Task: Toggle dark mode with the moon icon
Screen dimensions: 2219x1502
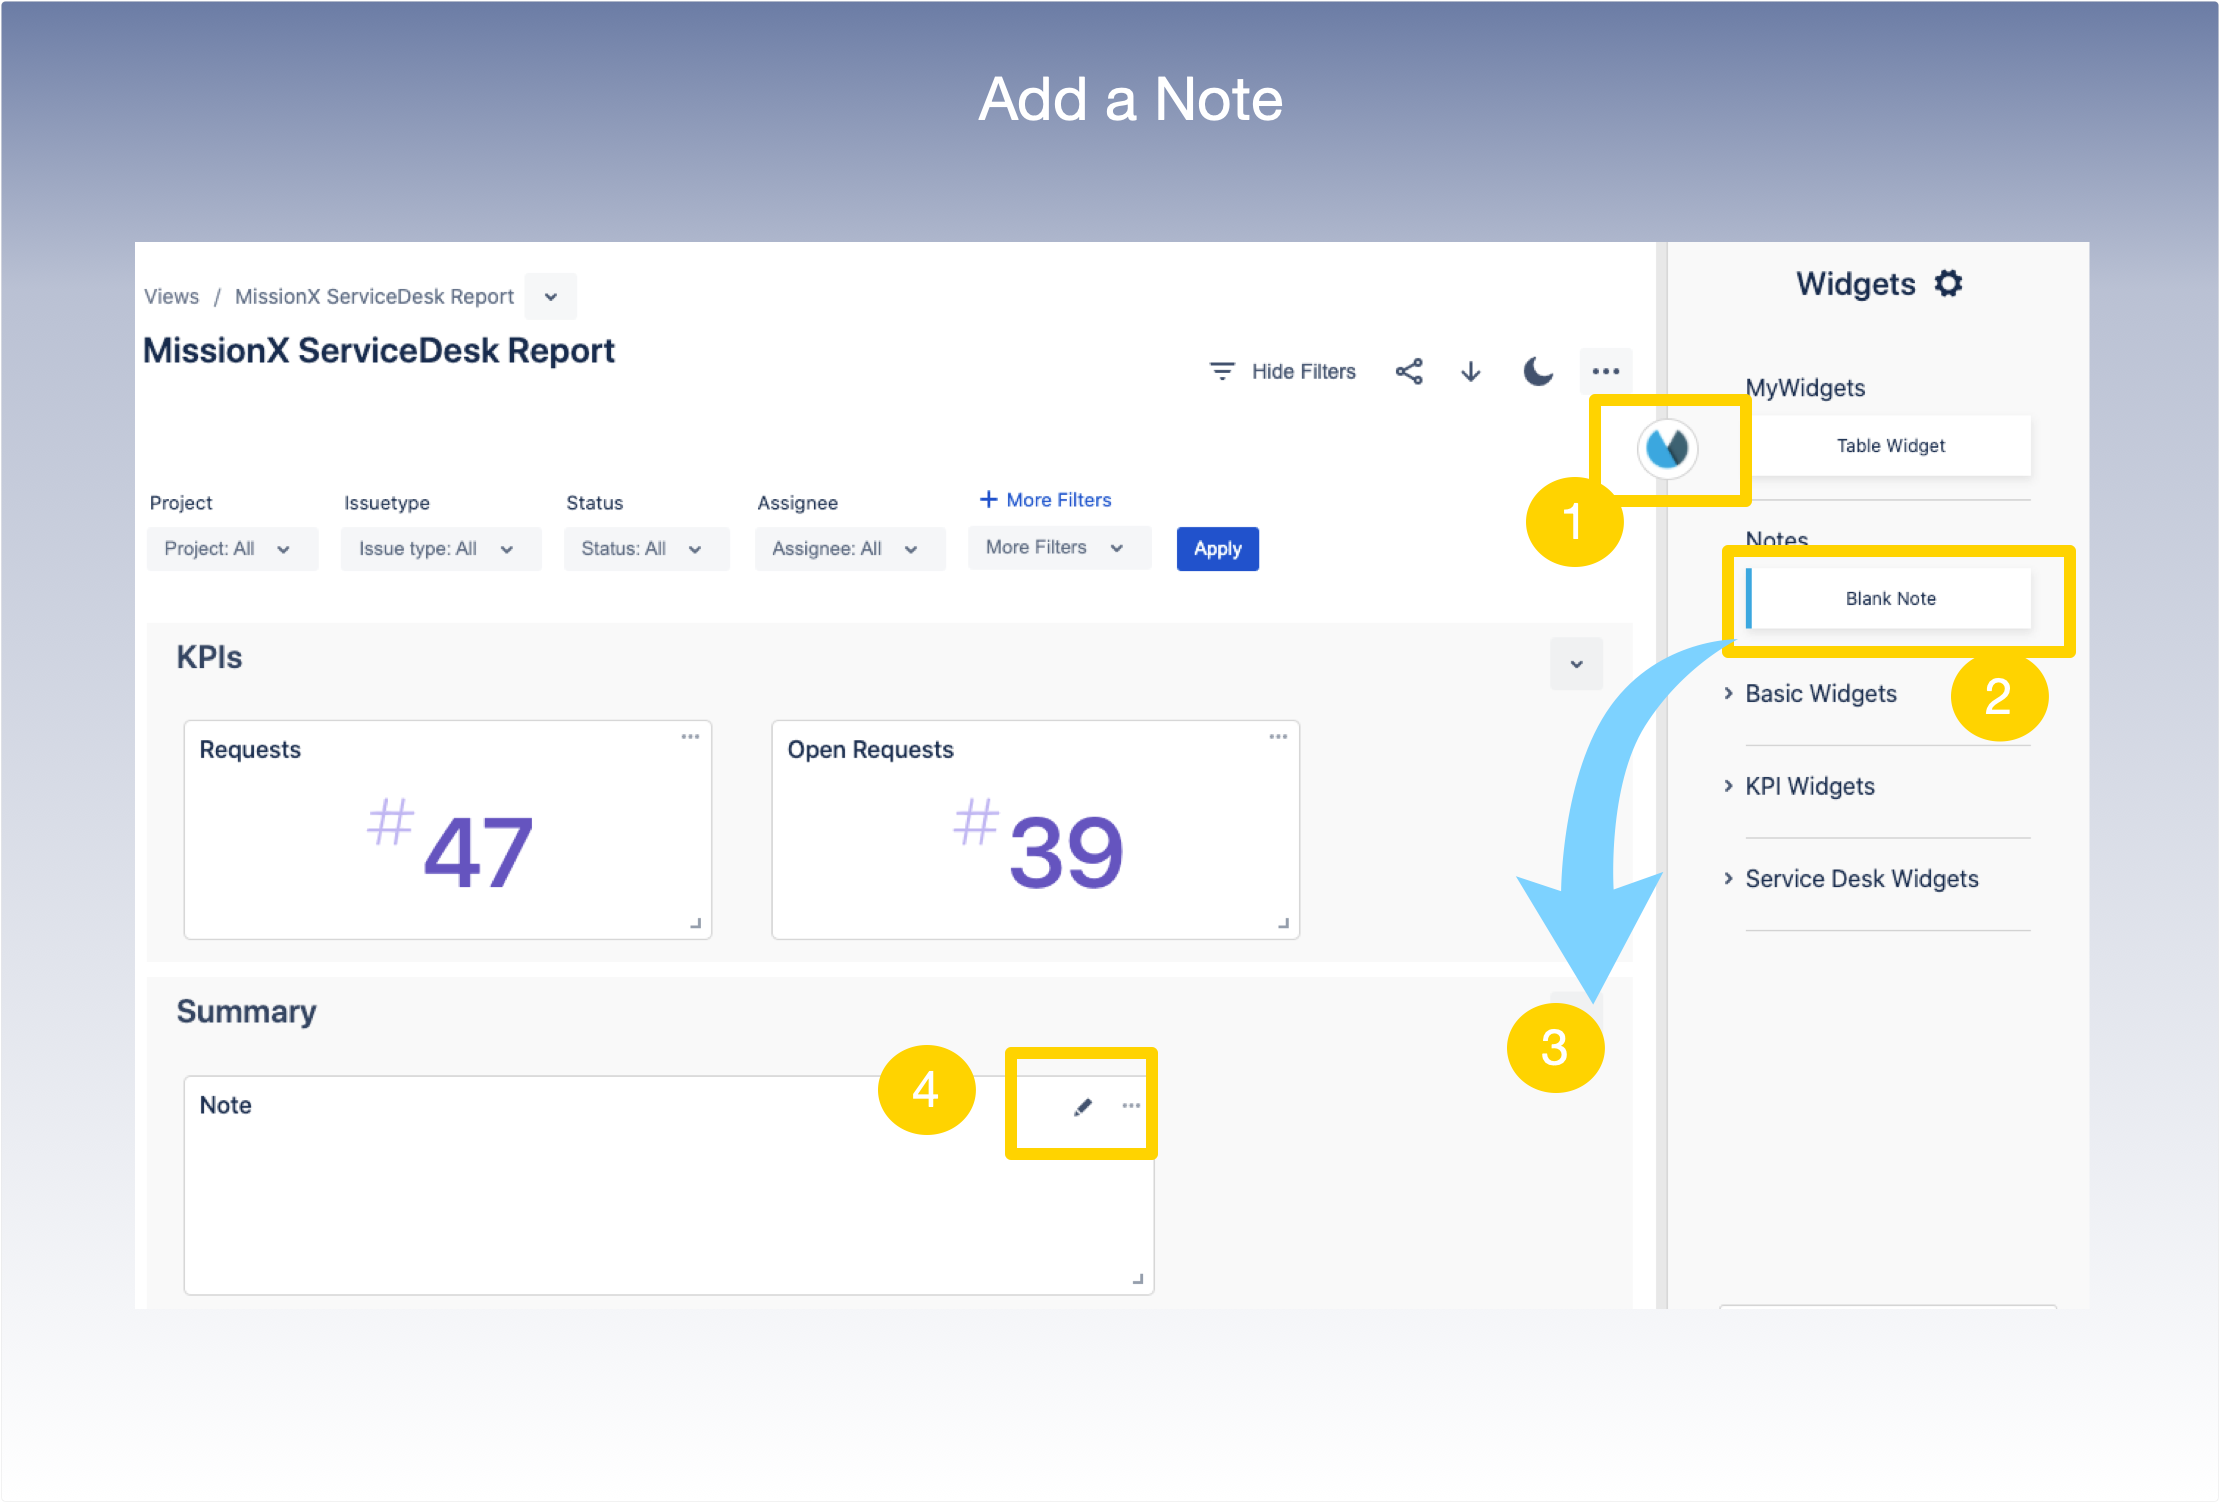Action: coord(1538,371)
